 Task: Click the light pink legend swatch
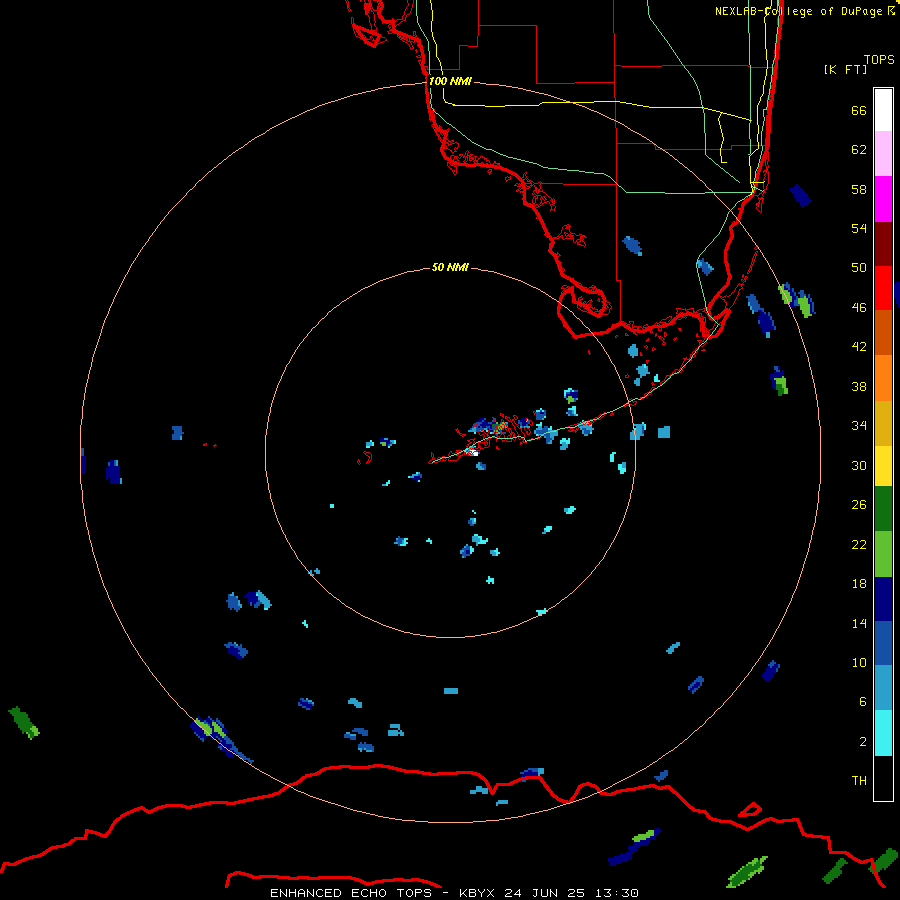(883, 153)
